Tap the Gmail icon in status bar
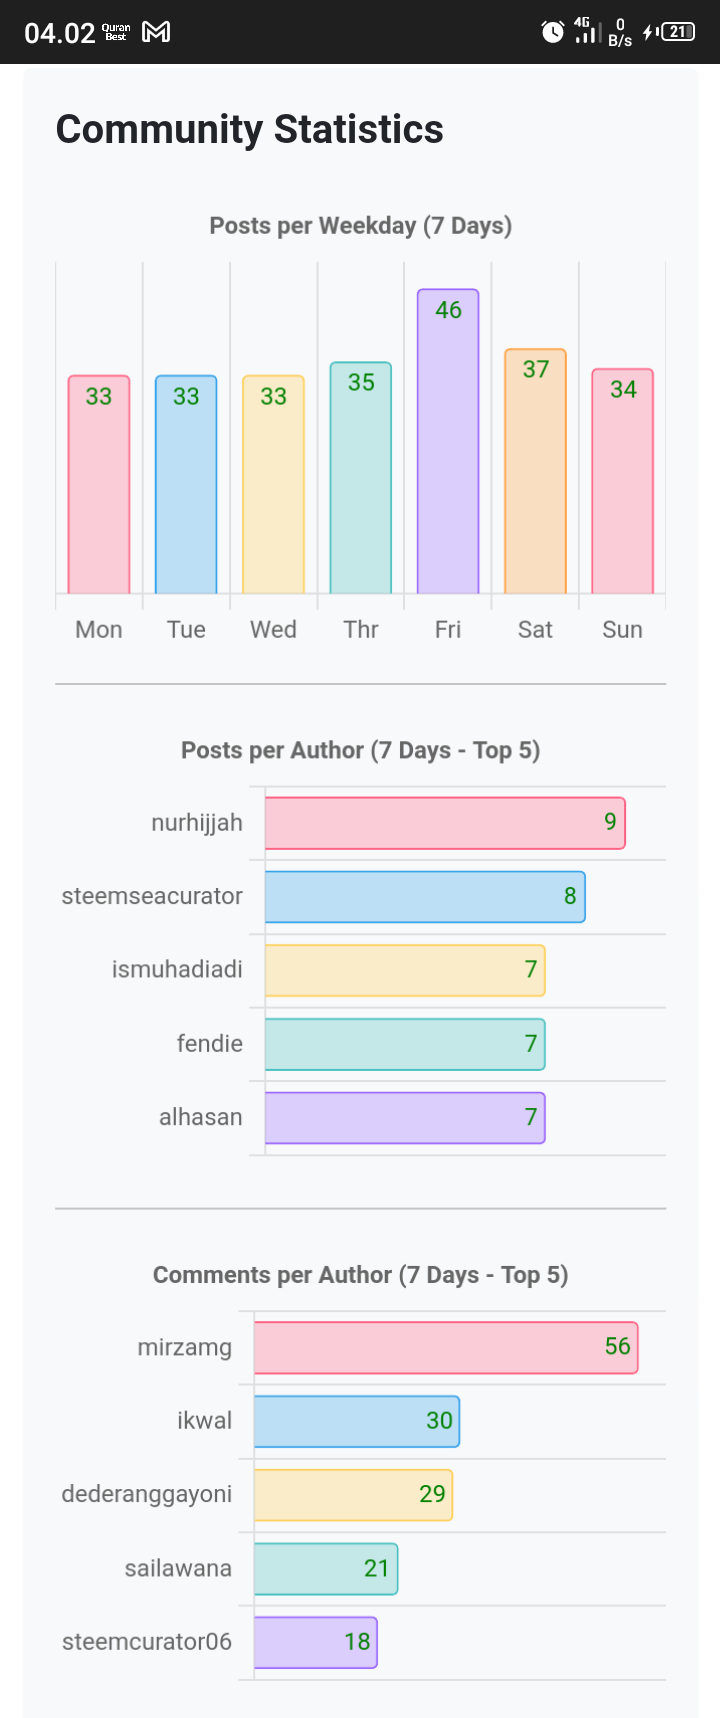Screen dimensions: 720x1718 [156, 32]
